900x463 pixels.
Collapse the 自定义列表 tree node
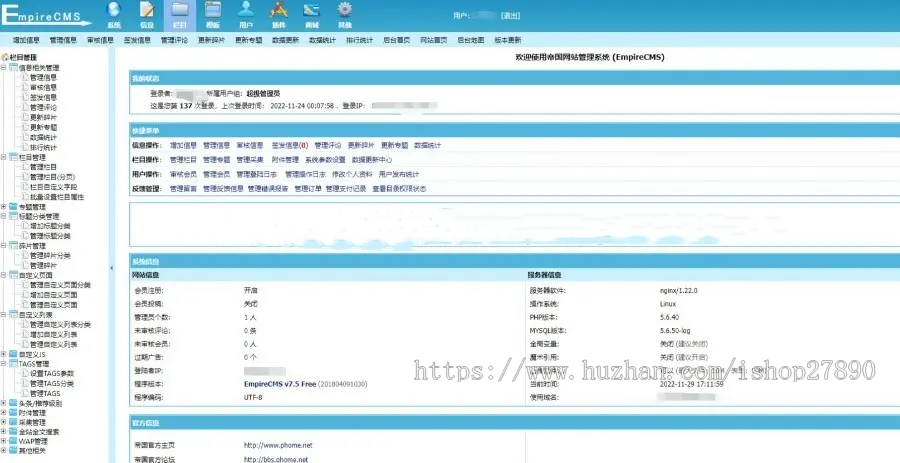(4, 315)
